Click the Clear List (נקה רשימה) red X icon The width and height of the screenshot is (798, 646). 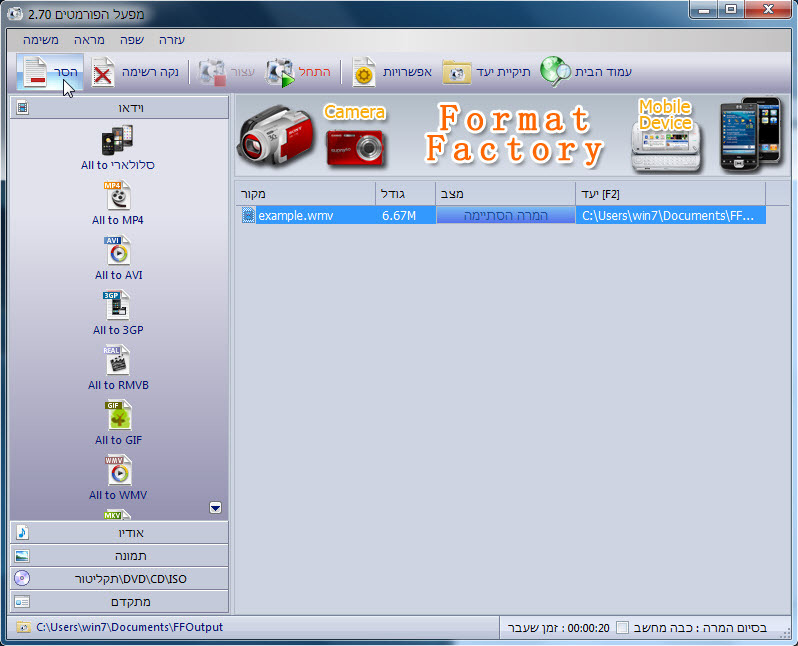coord(103,72)
